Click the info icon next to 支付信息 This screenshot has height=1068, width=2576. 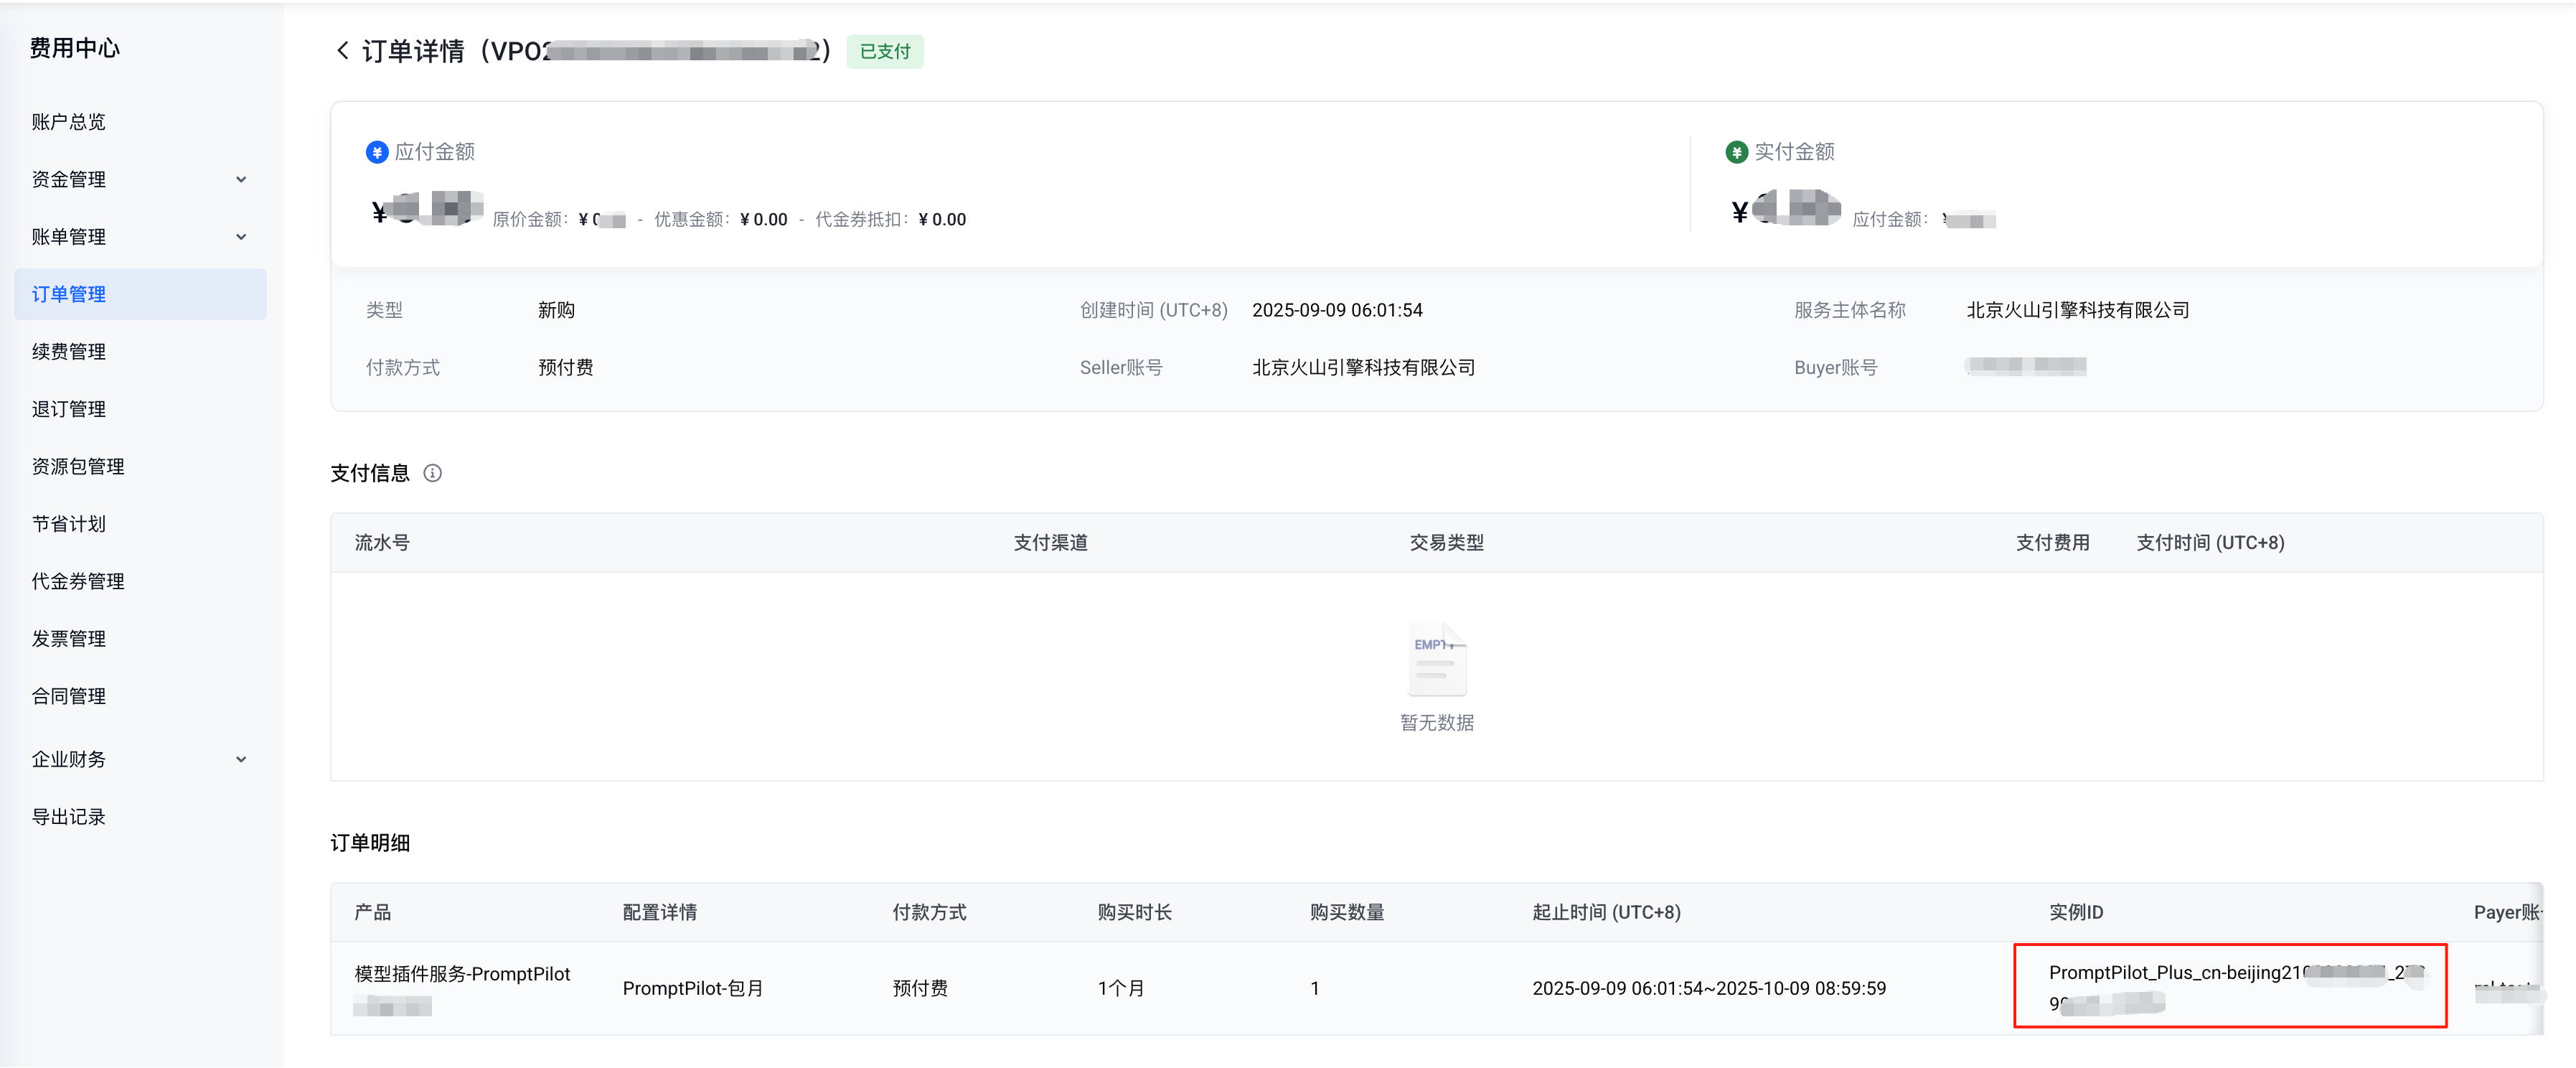click(432, 473)
